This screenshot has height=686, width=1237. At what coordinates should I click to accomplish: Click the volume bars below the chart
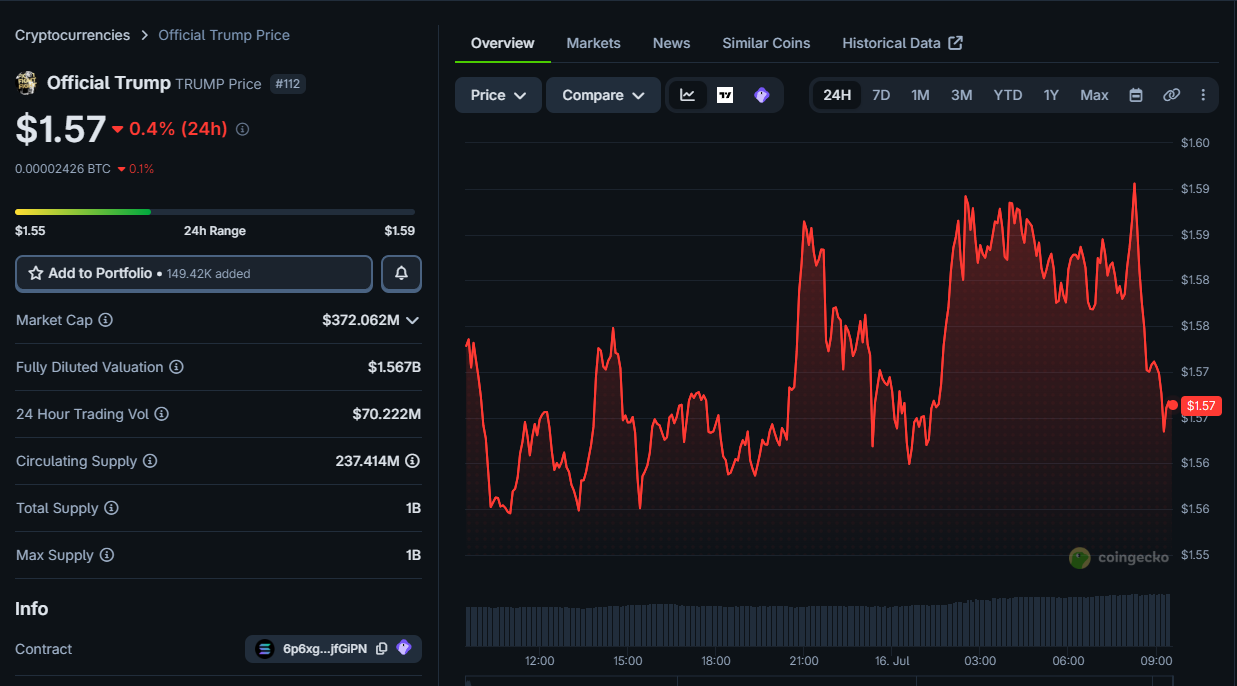(818, 620)
